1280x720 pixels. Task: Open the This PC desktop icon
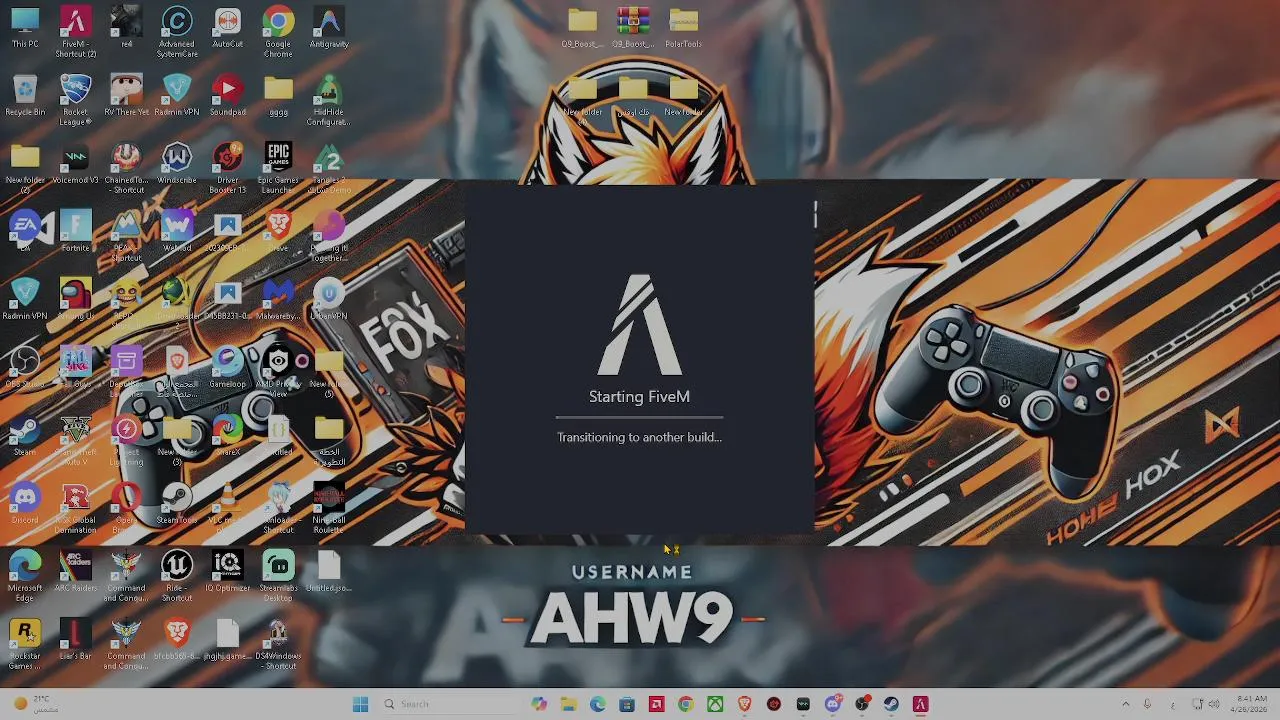click(x=25, y=28)
